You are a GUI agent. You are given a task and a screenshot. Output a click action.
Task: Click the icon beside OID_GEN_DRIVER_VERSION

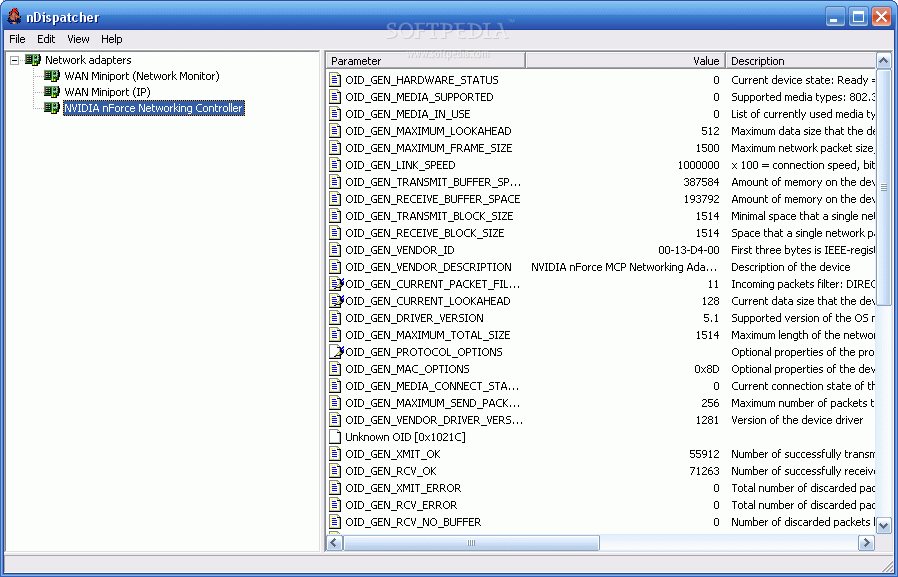pos(336,318)
